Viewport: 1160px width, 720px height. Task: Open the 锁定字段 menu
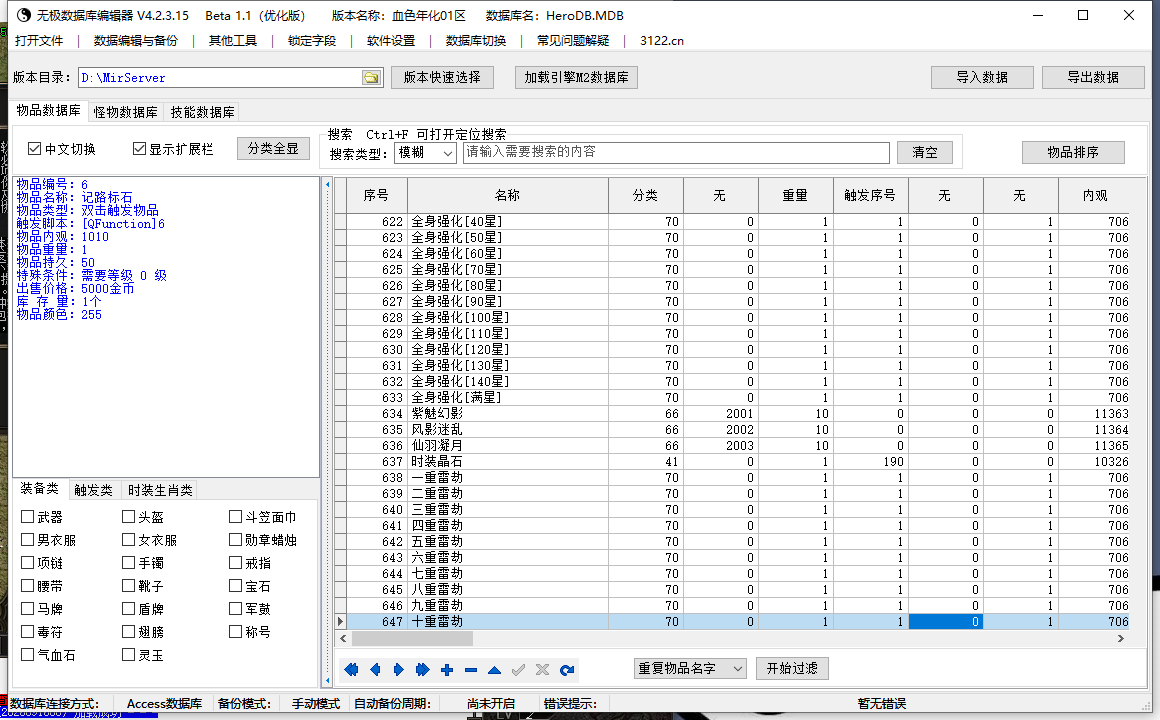tap(311, 41)
